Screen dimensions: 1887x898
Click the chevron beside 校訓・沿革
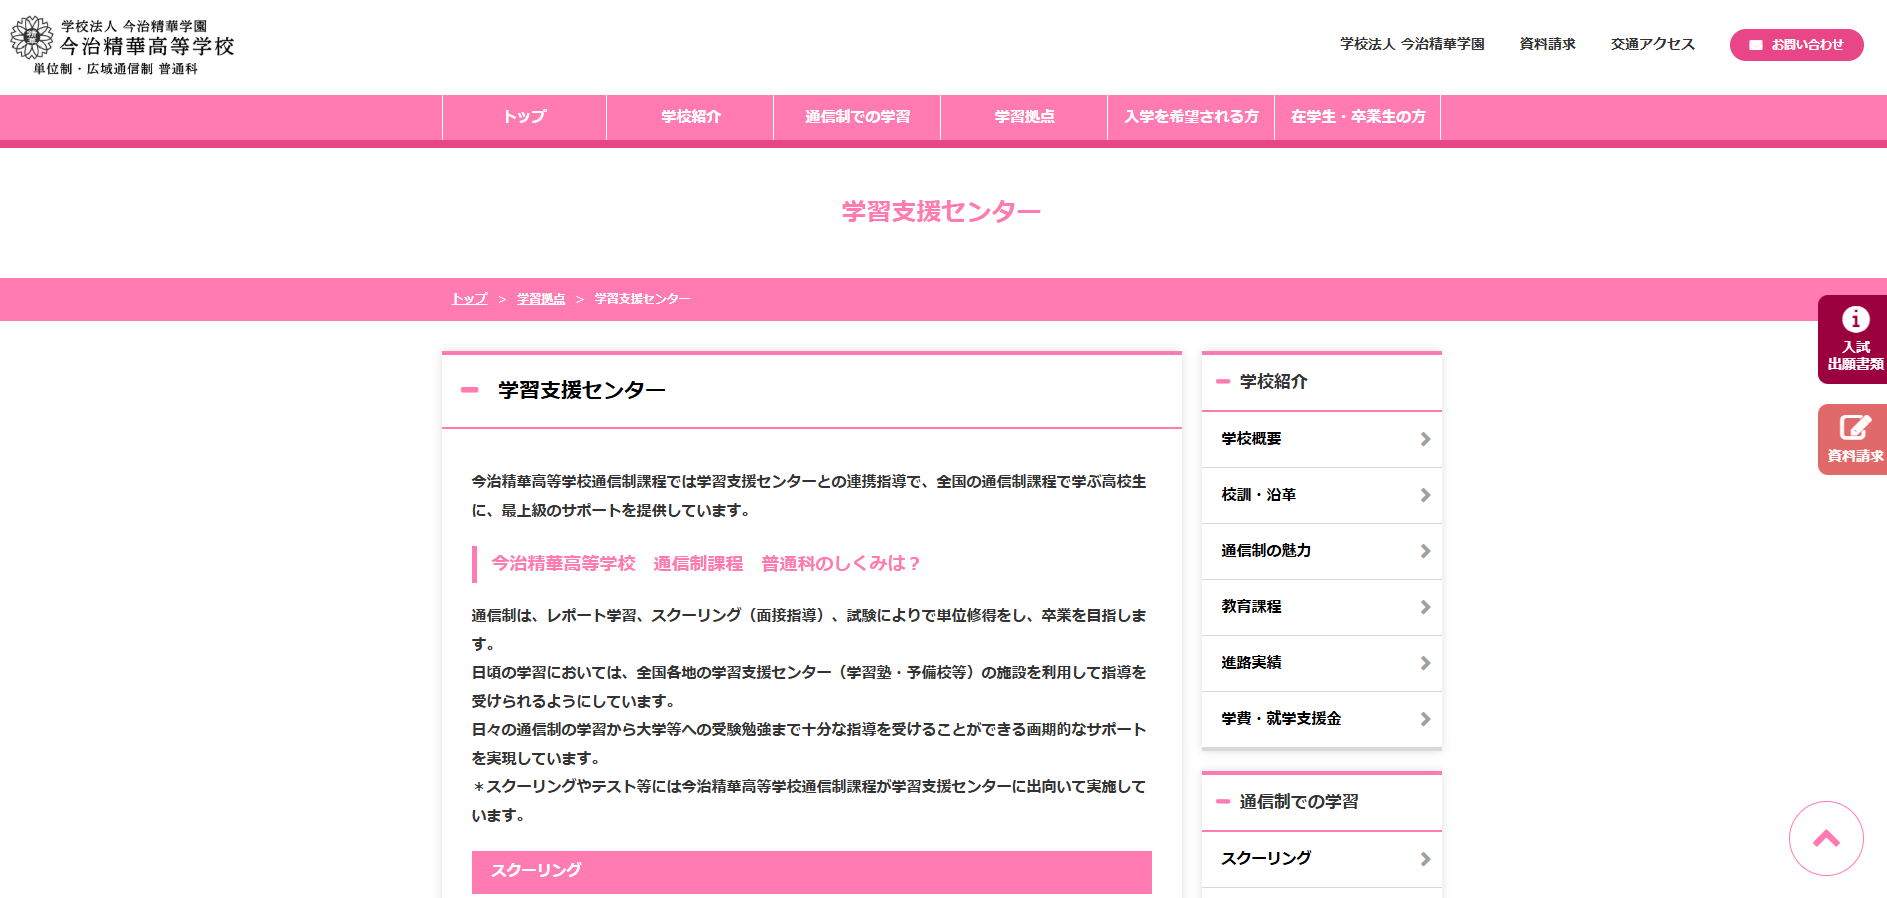click(1425, 495)
